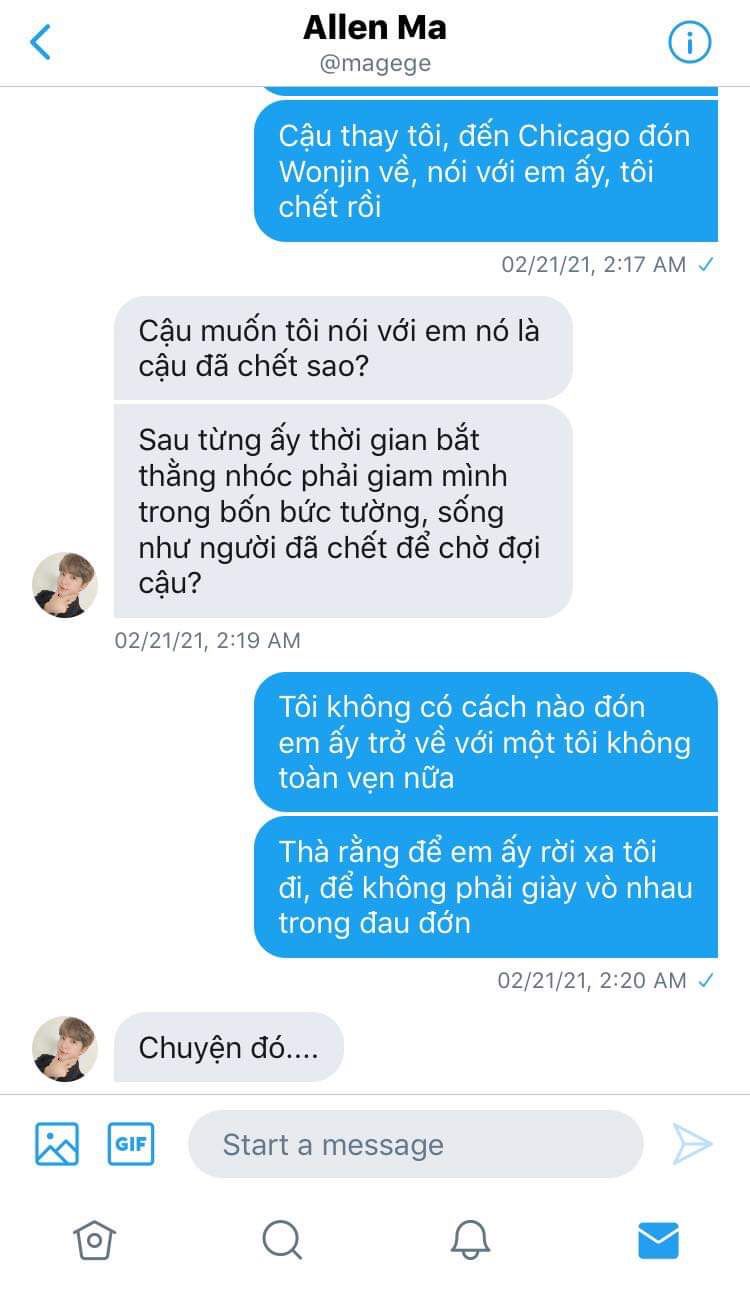
Task: Attach a photo with the image icon
Action: (x=57, y=1144)
